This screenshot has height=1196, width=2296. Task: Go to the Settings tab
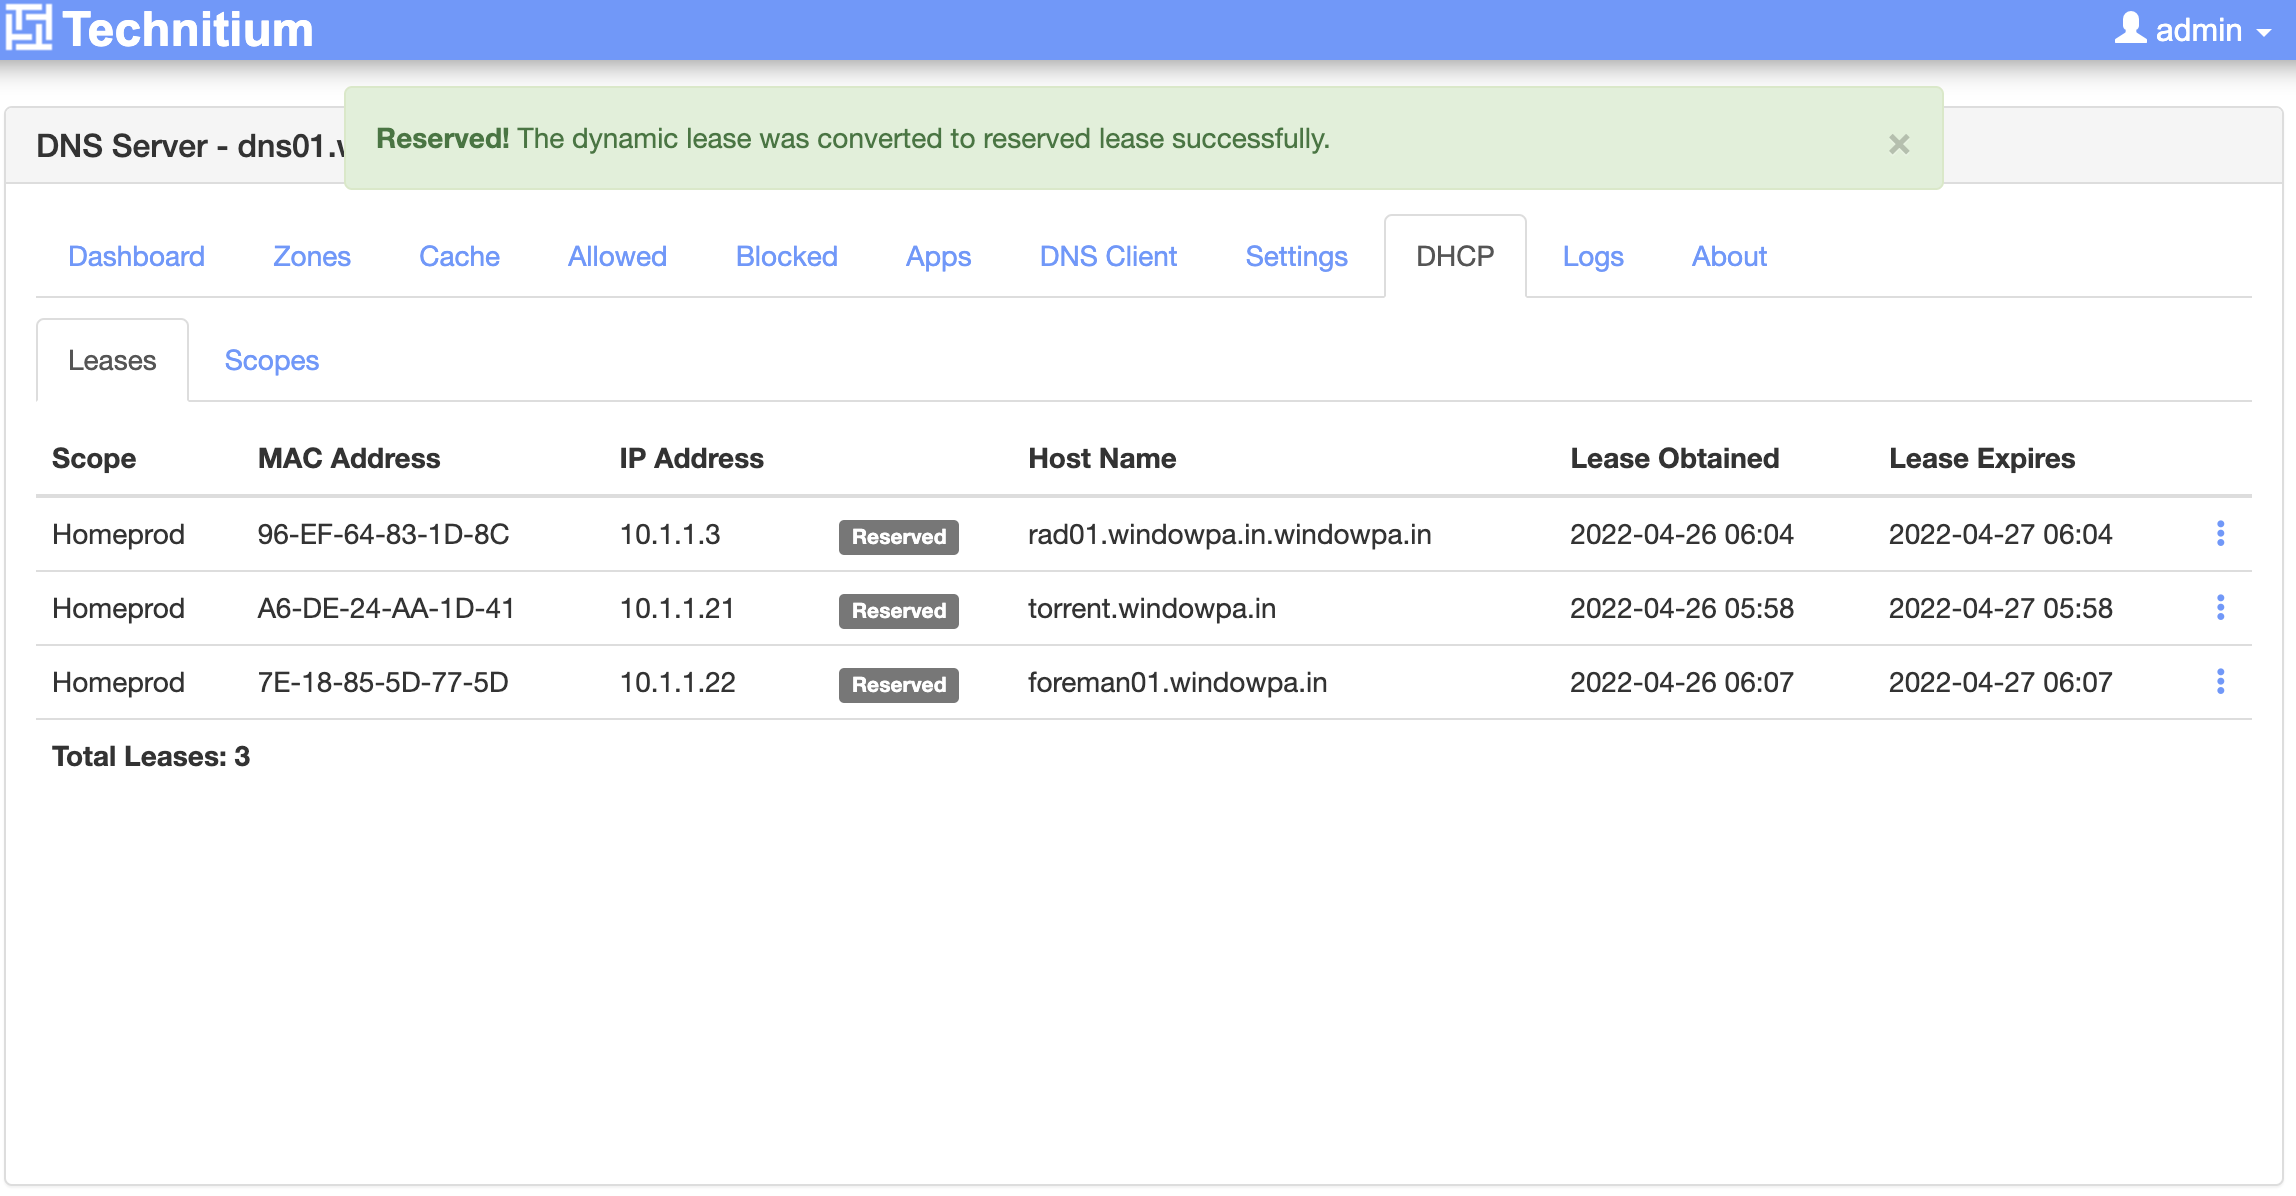(x=1296, y=256)
